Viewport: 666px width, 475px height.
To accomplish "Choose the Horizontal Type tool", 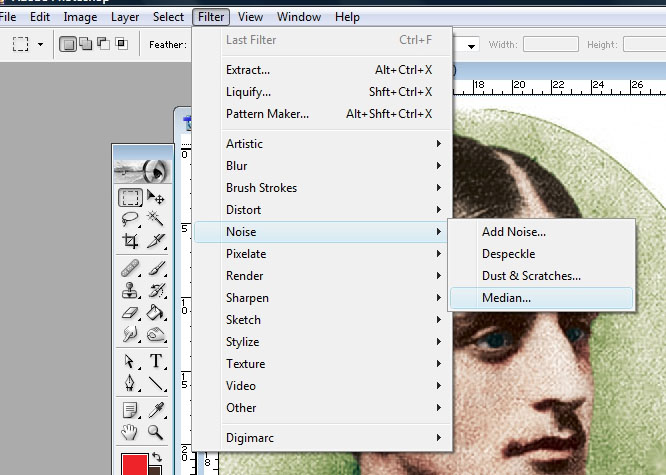I will [x=156, y=361].
